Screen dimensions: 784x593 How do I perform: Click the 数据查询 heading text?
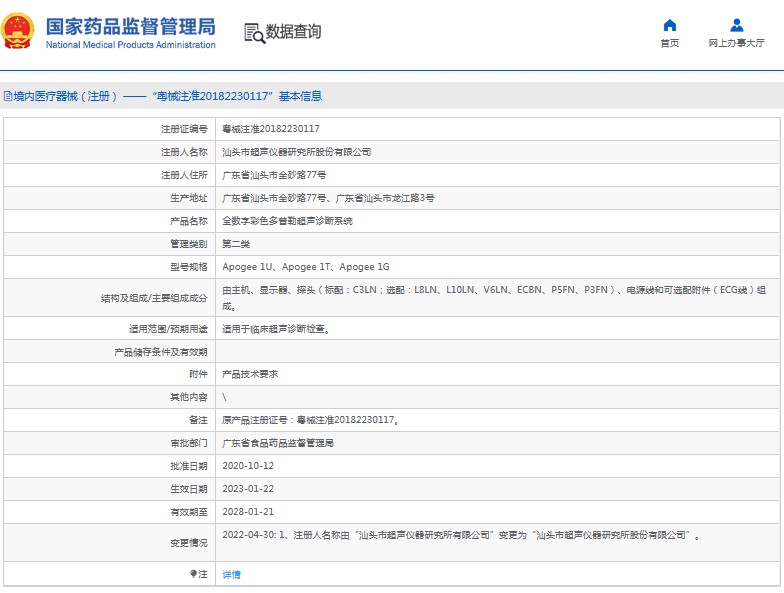(293, 32)
